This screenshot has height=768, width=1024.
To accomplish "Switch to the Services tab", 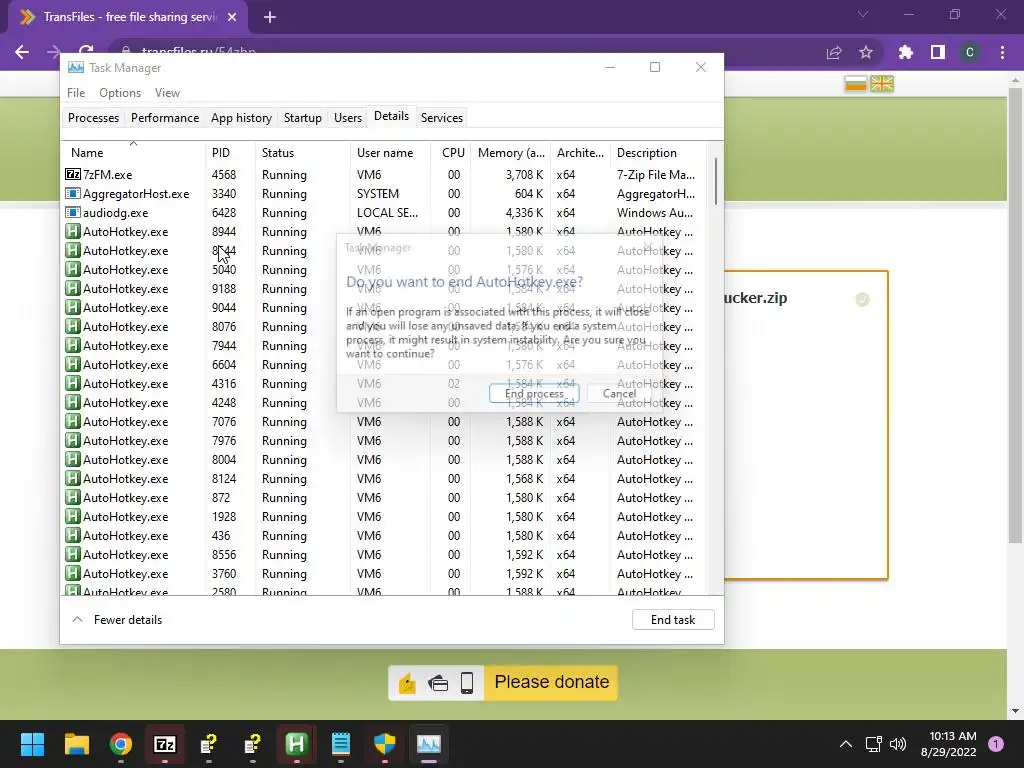I will point(441,118).
